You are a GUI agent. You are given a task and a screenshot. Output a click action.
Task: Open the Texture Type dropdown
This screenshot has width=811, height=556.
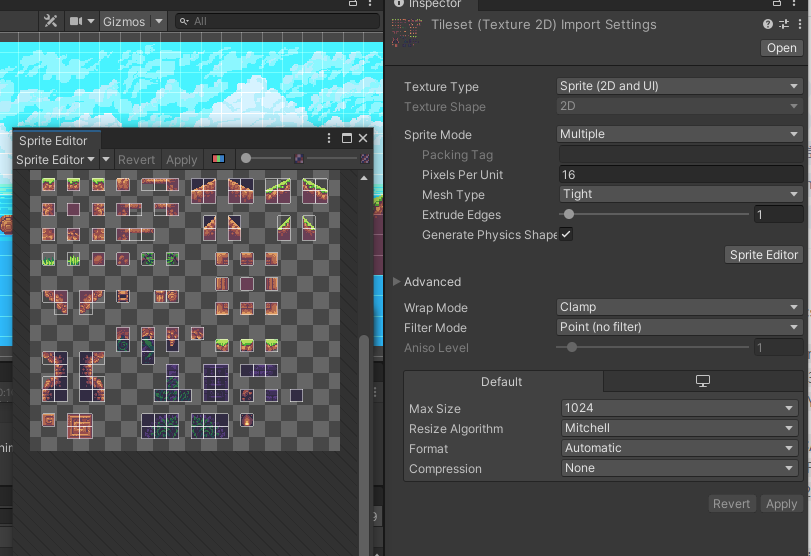(679, 86)
